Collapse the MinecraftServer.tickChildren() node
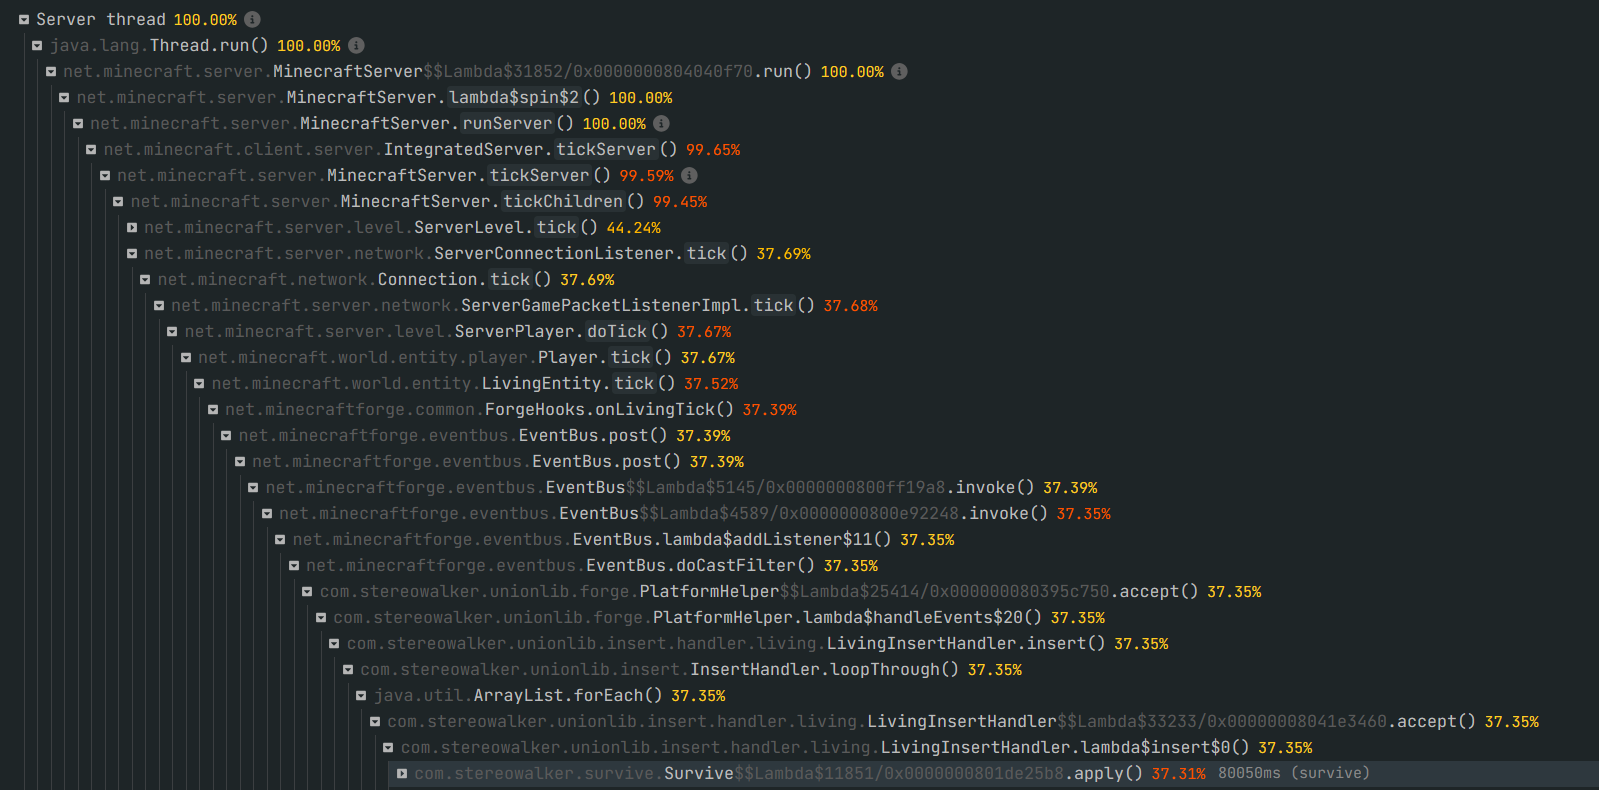Image resolution: width=1599 pixels, height=790 pixels. pos(118,202)
